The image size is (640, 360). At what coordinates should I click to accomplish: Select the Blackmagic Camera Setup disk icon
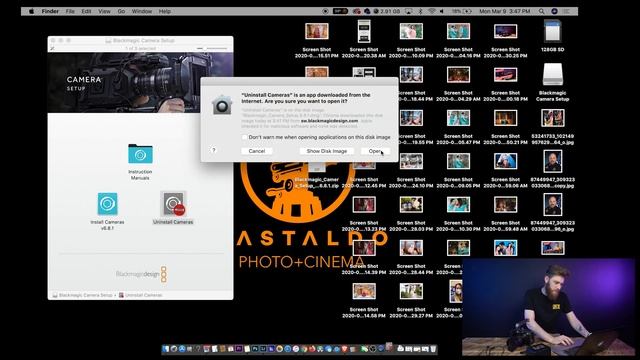click(553, 75)
